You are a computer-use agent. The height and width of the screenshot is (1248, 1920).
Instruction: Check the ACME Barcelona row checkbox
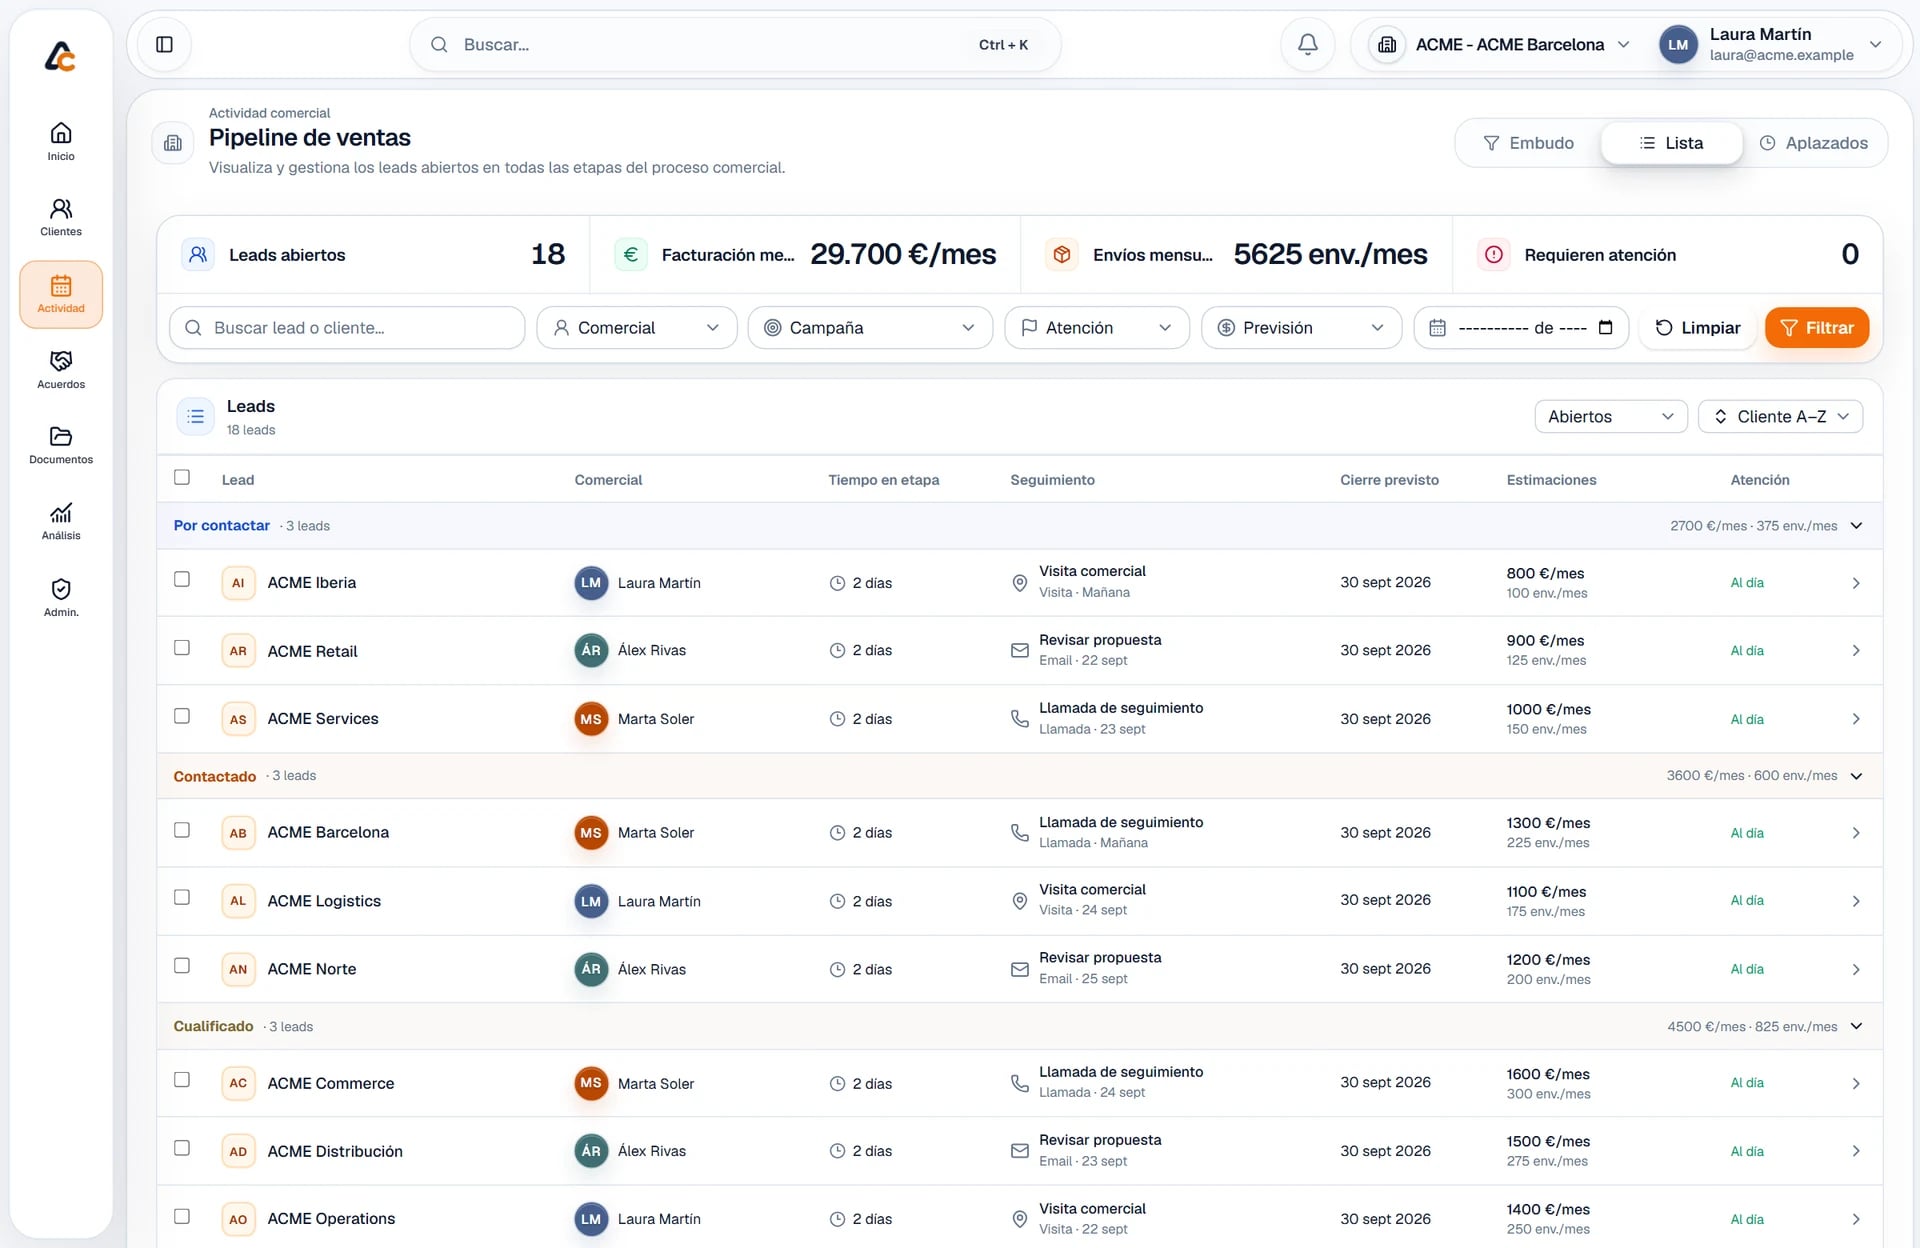[x=181, y=829]
